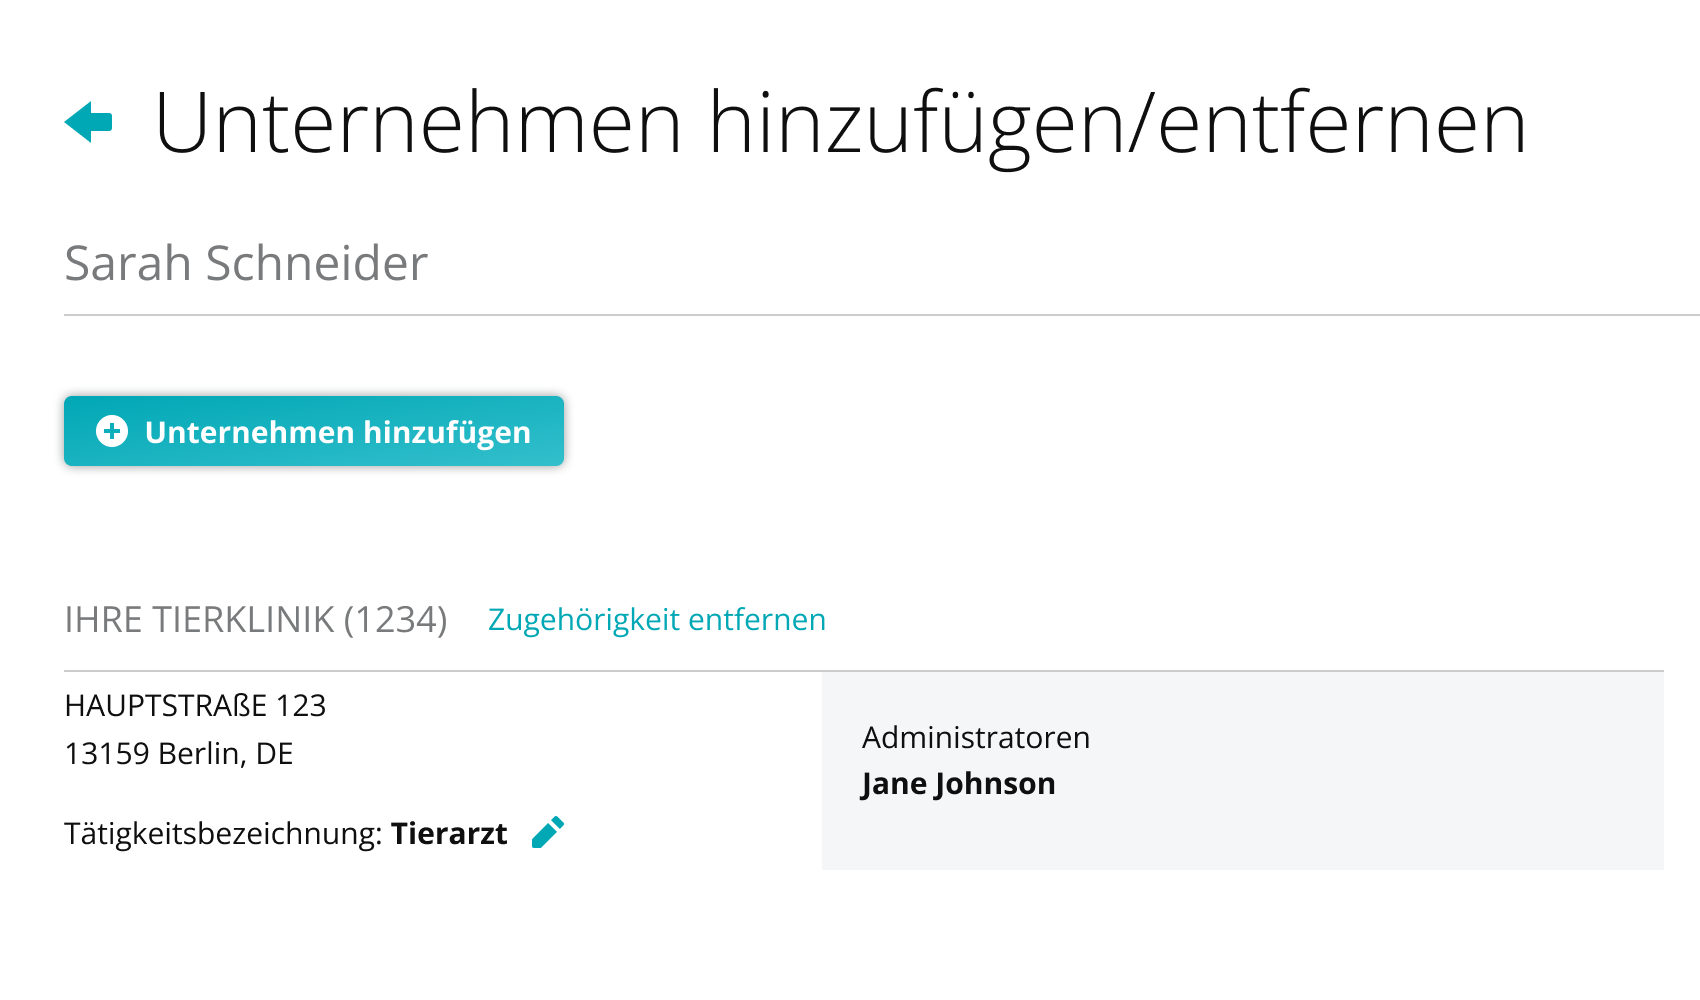Click the address line HAUPTSTRAßE 123

(195, 705)
